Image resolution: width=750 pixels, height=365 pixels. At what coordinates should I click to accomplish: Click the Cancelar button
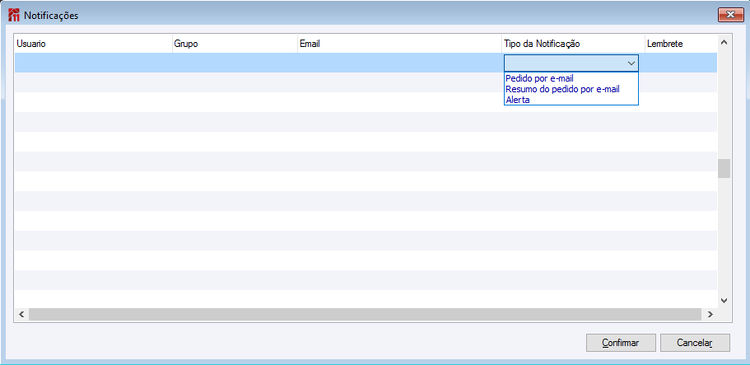point(695,343)
